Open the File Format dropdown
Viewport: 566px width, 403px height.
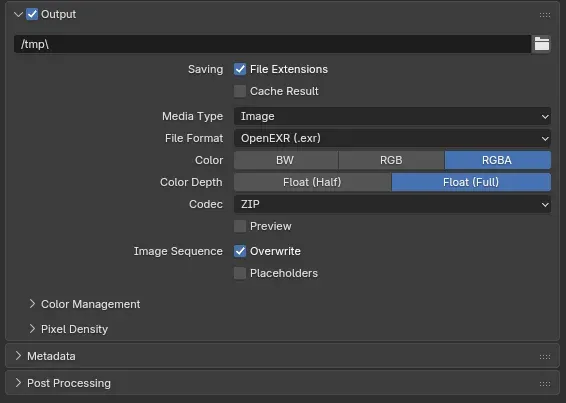click(392, 138)
